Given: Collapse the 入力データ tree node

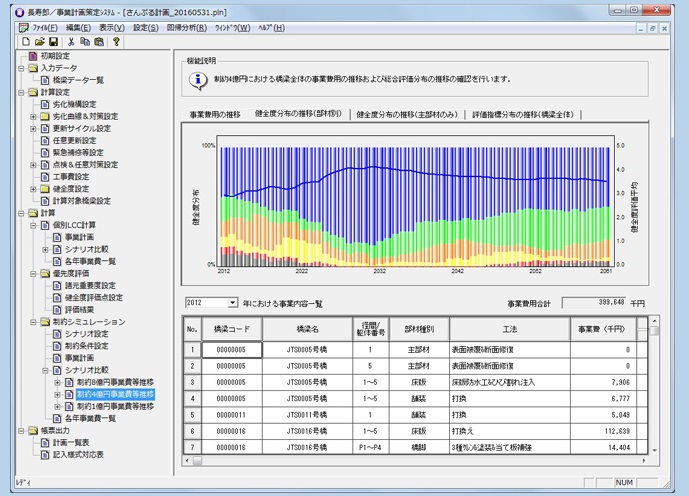Looking at the screenshot, I should (21, 68).
